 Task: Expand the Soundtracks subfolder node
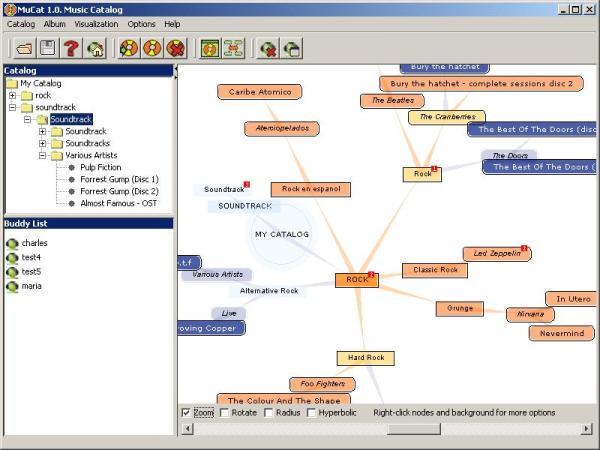42,143
